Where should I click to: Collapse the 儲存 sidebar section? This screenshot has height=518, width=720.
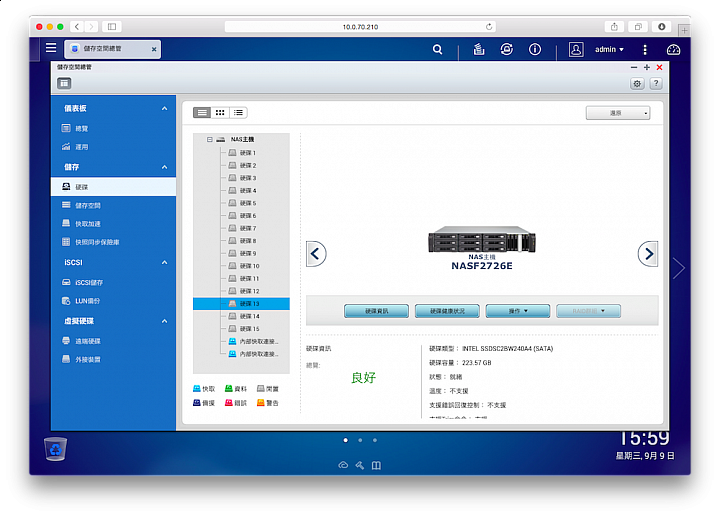click(x=164, y=167)
